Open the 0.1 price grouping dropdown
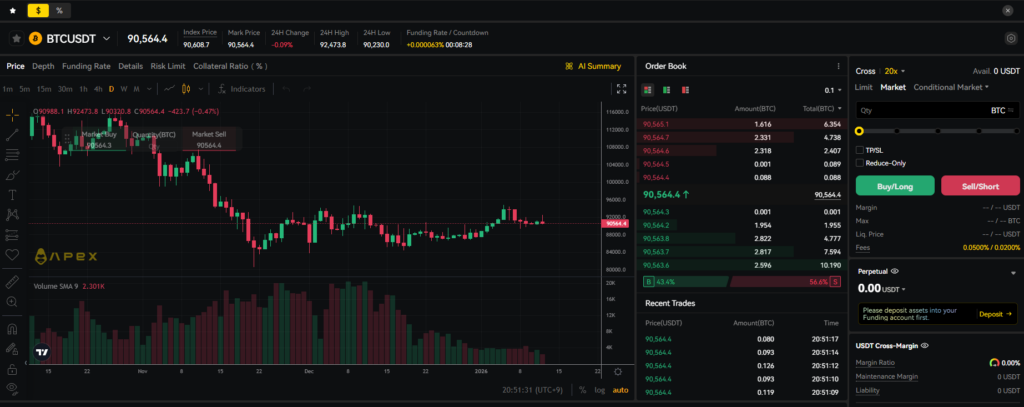 (833, 90)
